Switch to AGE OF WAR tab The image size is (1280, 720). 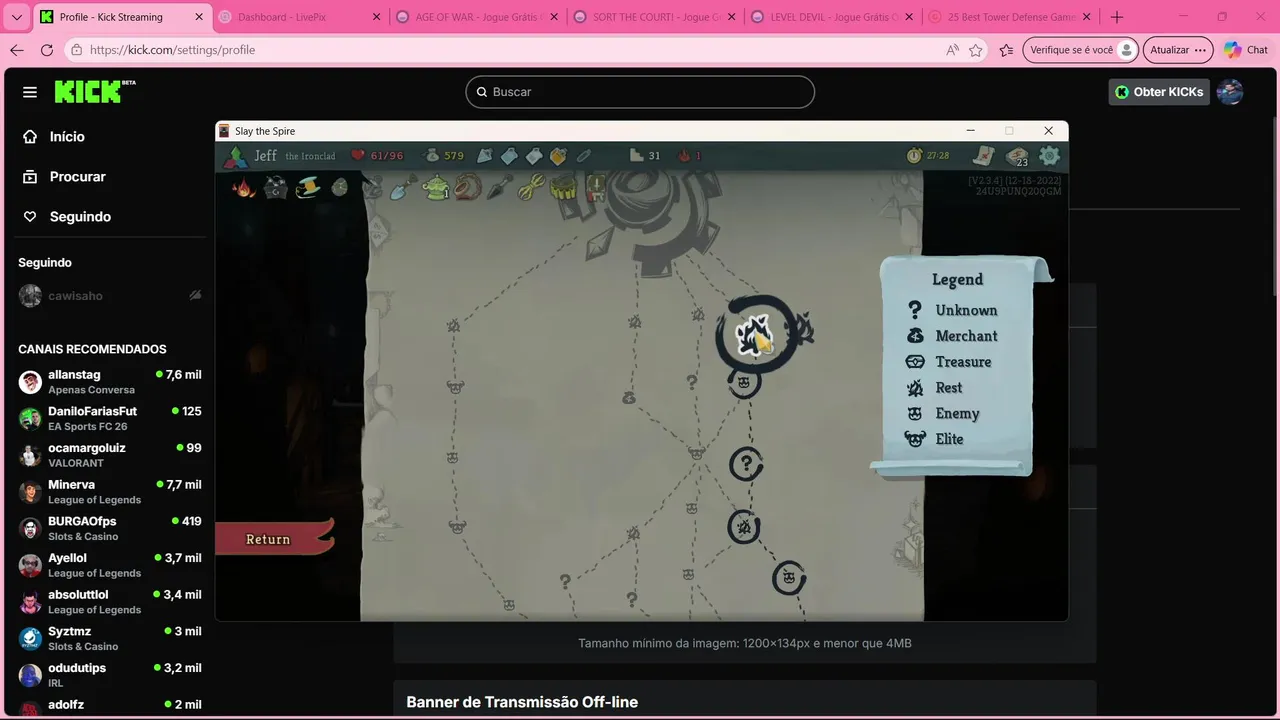pyautogui.click(x=477, y=17)
